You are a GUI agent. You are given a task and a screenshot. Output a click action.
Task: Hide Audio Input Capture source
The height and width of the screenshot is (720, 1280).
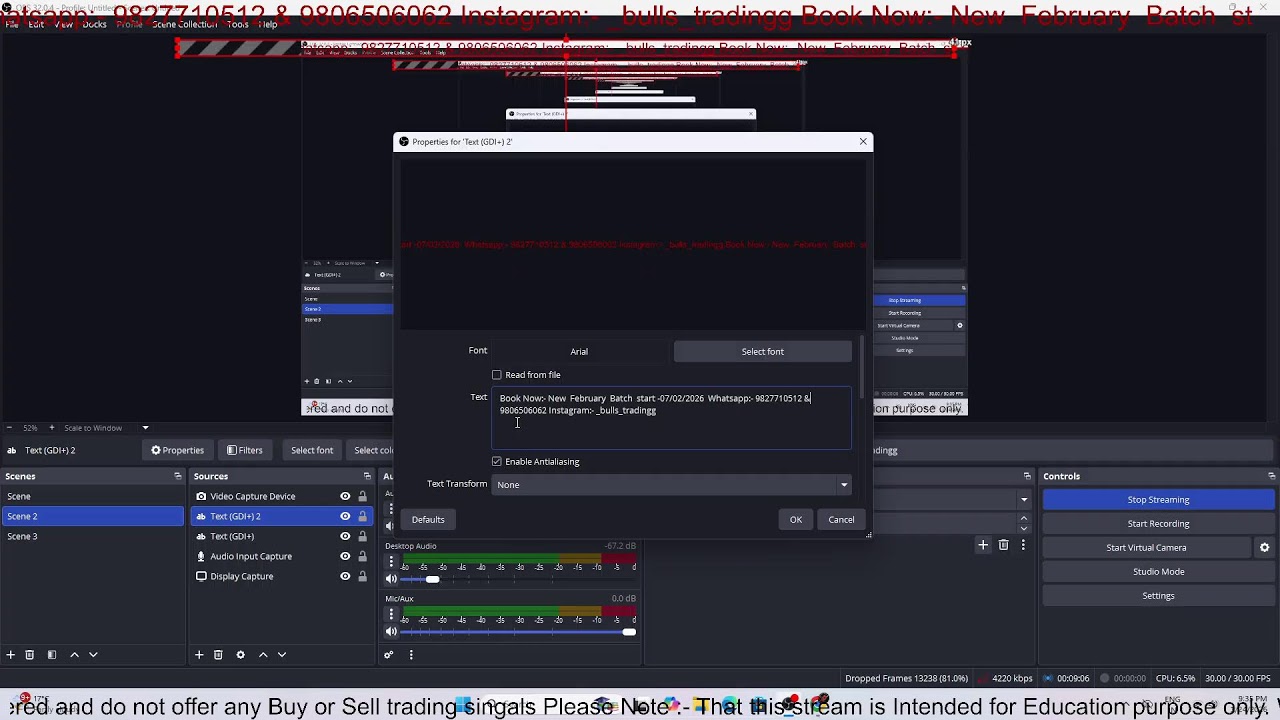(x=345, y=556)
